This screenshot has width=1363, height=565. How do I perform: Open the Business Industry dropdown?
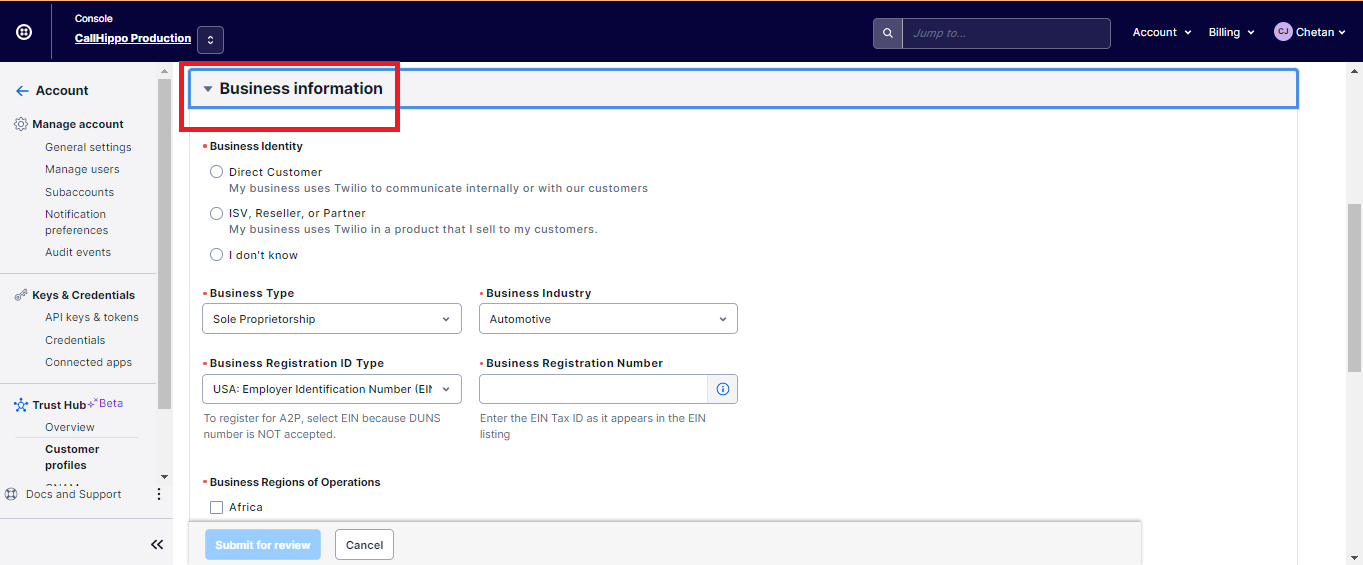[x=608, y=319]
